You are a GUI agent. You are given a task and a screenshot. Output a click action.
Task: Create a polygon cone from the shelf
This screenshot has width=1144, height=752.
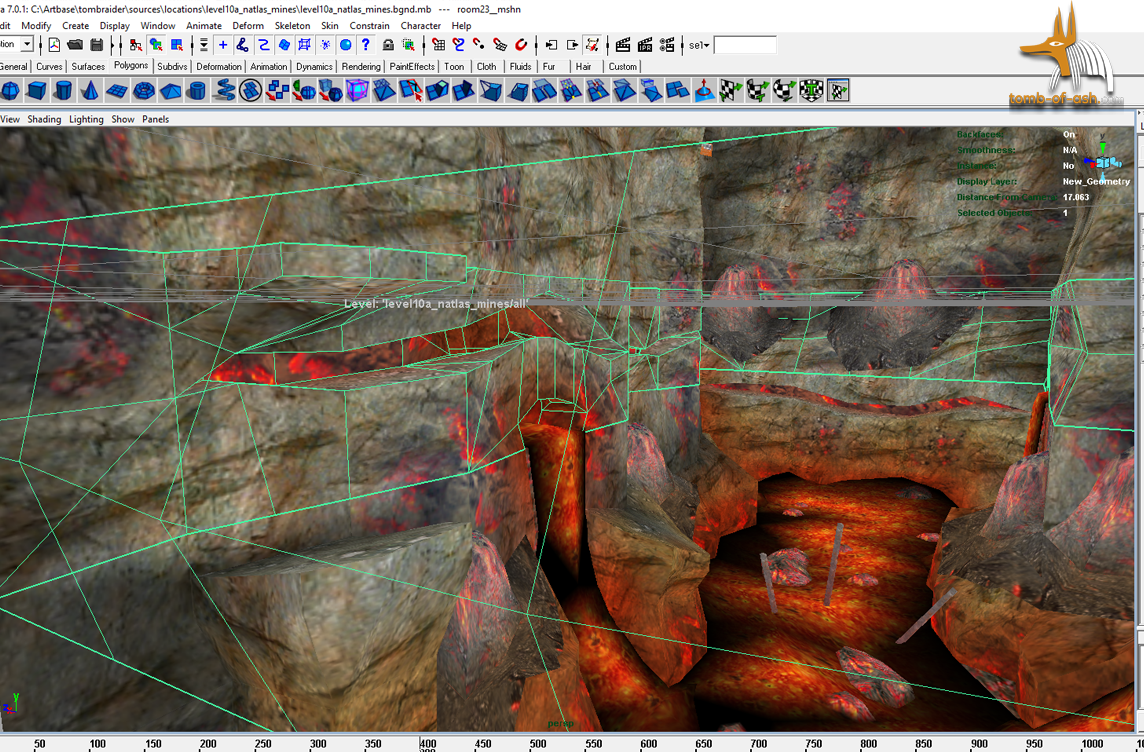point(90,90)
